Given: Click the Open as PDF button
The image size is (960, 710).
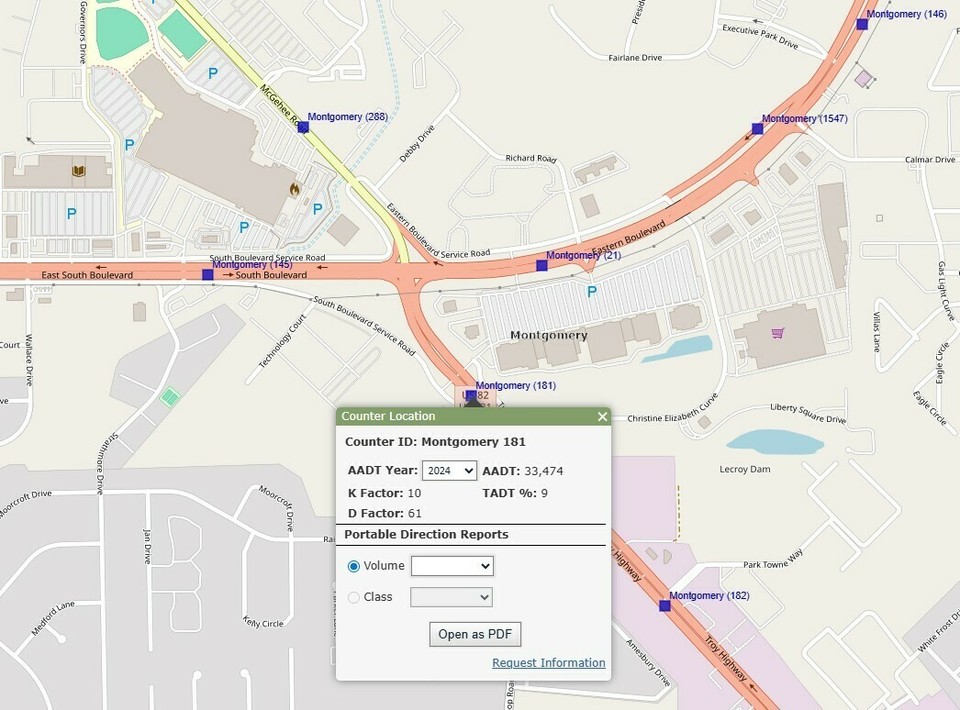Looking at the screenshot, I should pos(475,634).
